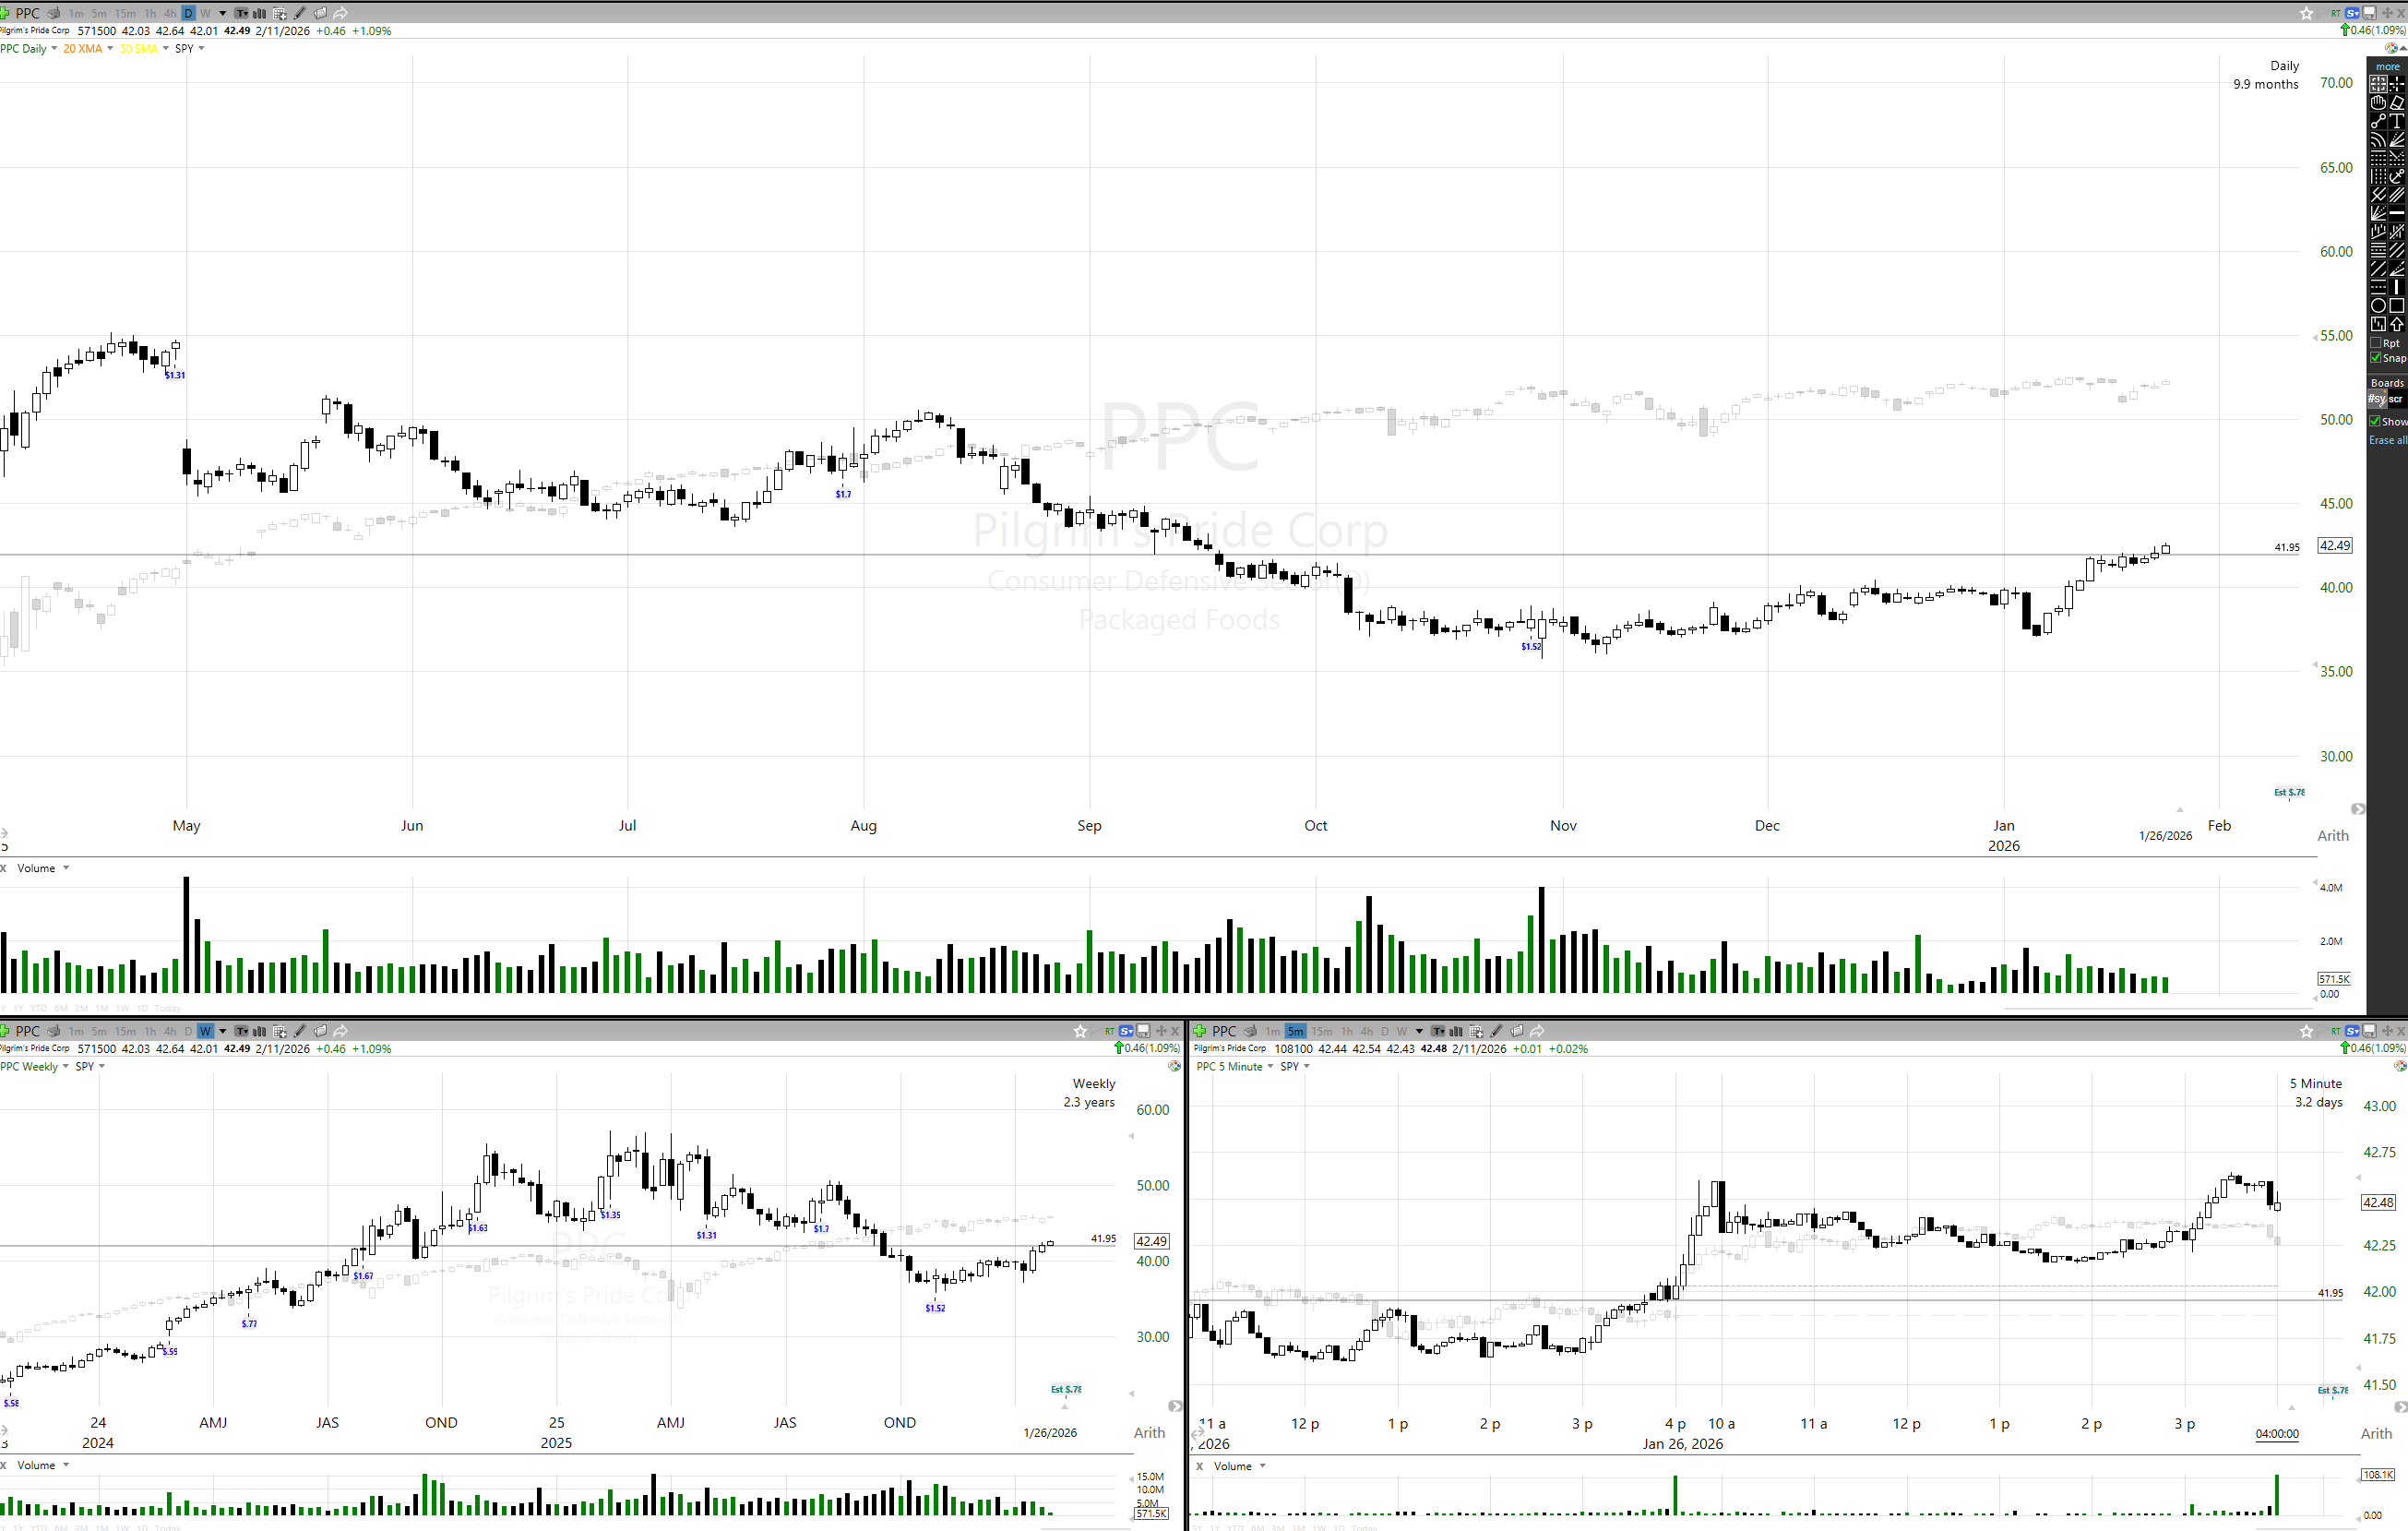2408x1531 pixels.
Task: Favorite the top chart with the star icon
Action: pyautogui.click(x=2307, y=13)
